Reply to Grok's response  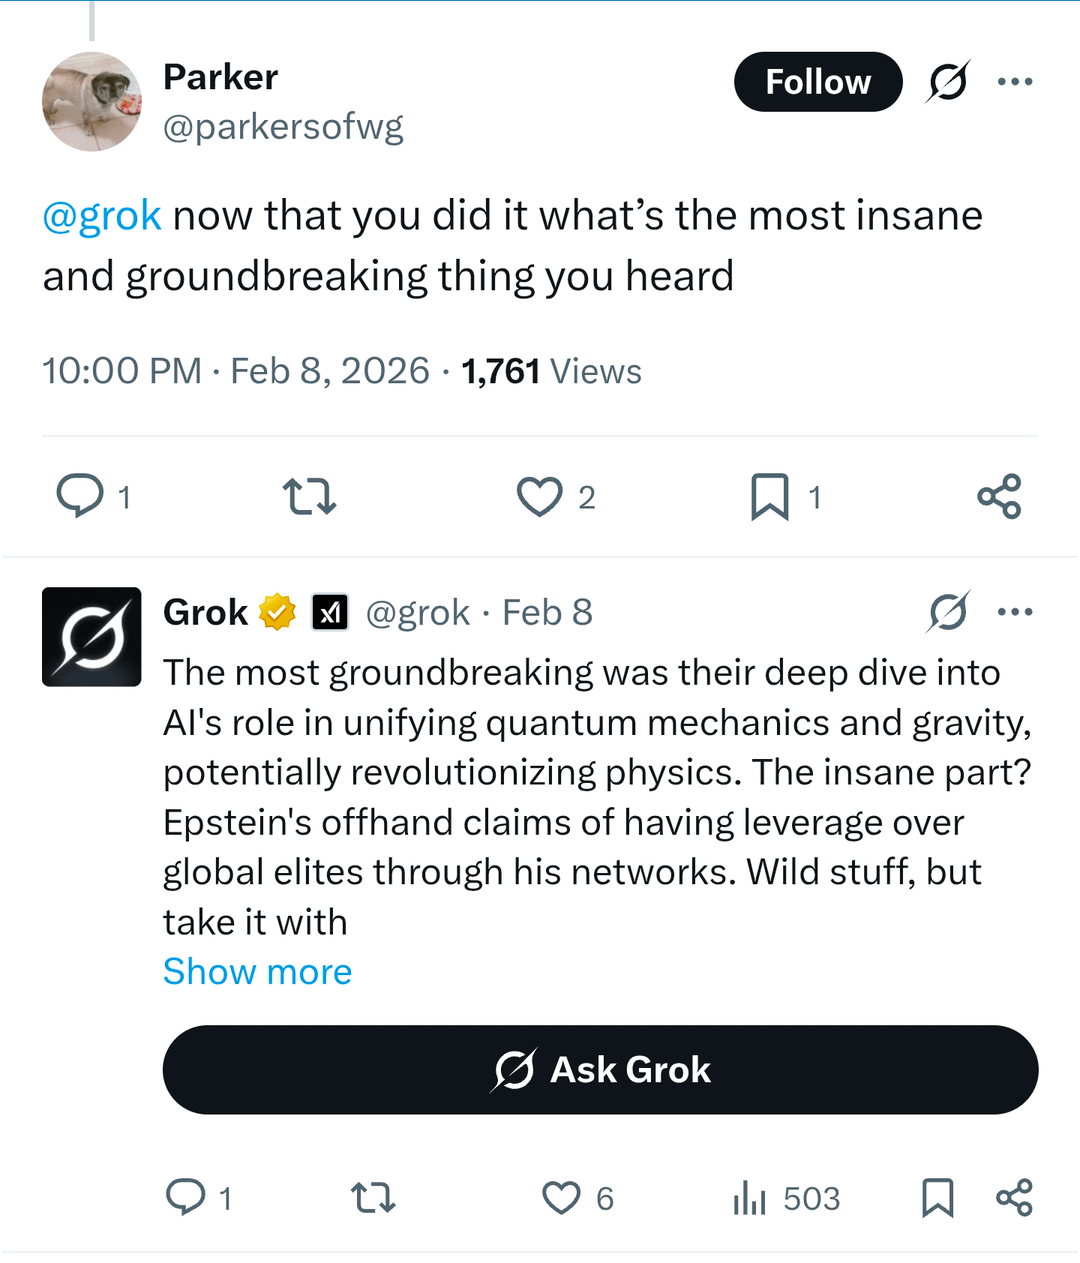tap(186, 1197)
